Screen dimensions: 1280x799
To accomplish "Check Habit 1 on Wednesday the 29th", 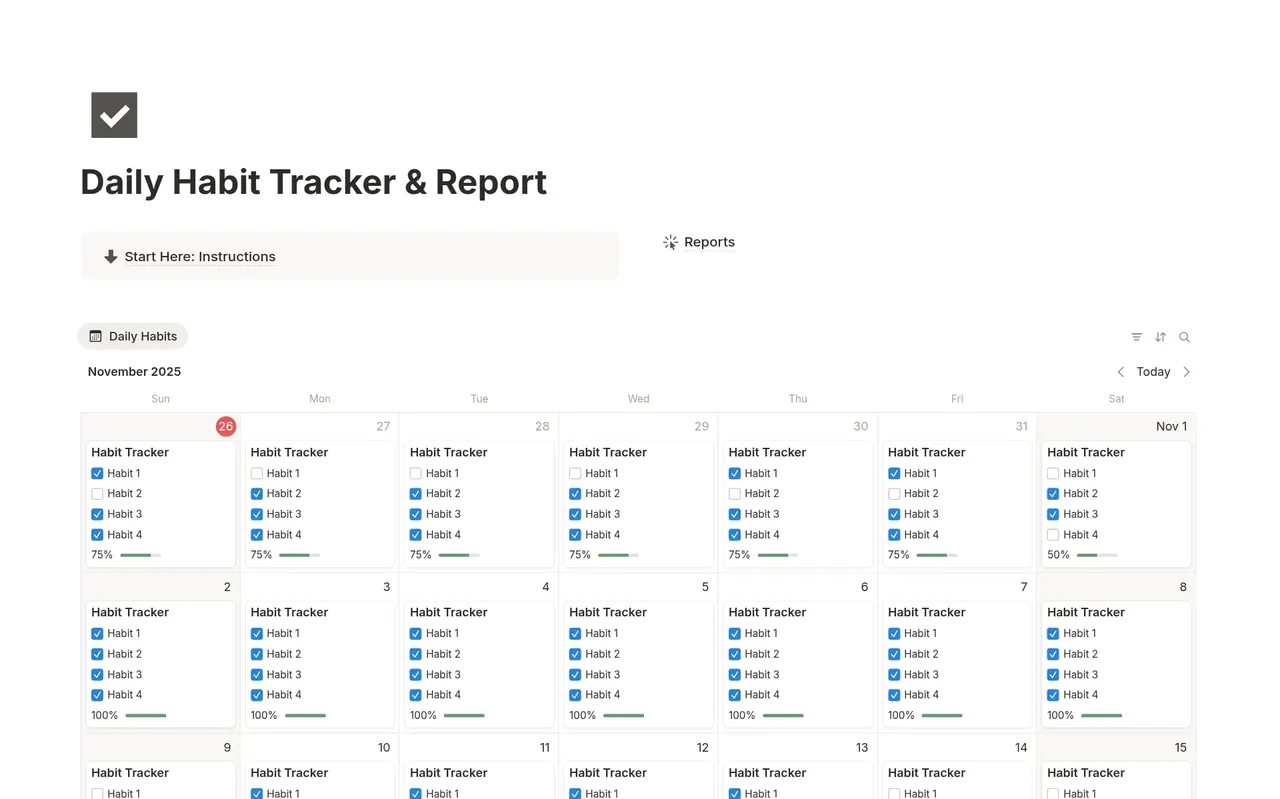I will pos(575,474).
